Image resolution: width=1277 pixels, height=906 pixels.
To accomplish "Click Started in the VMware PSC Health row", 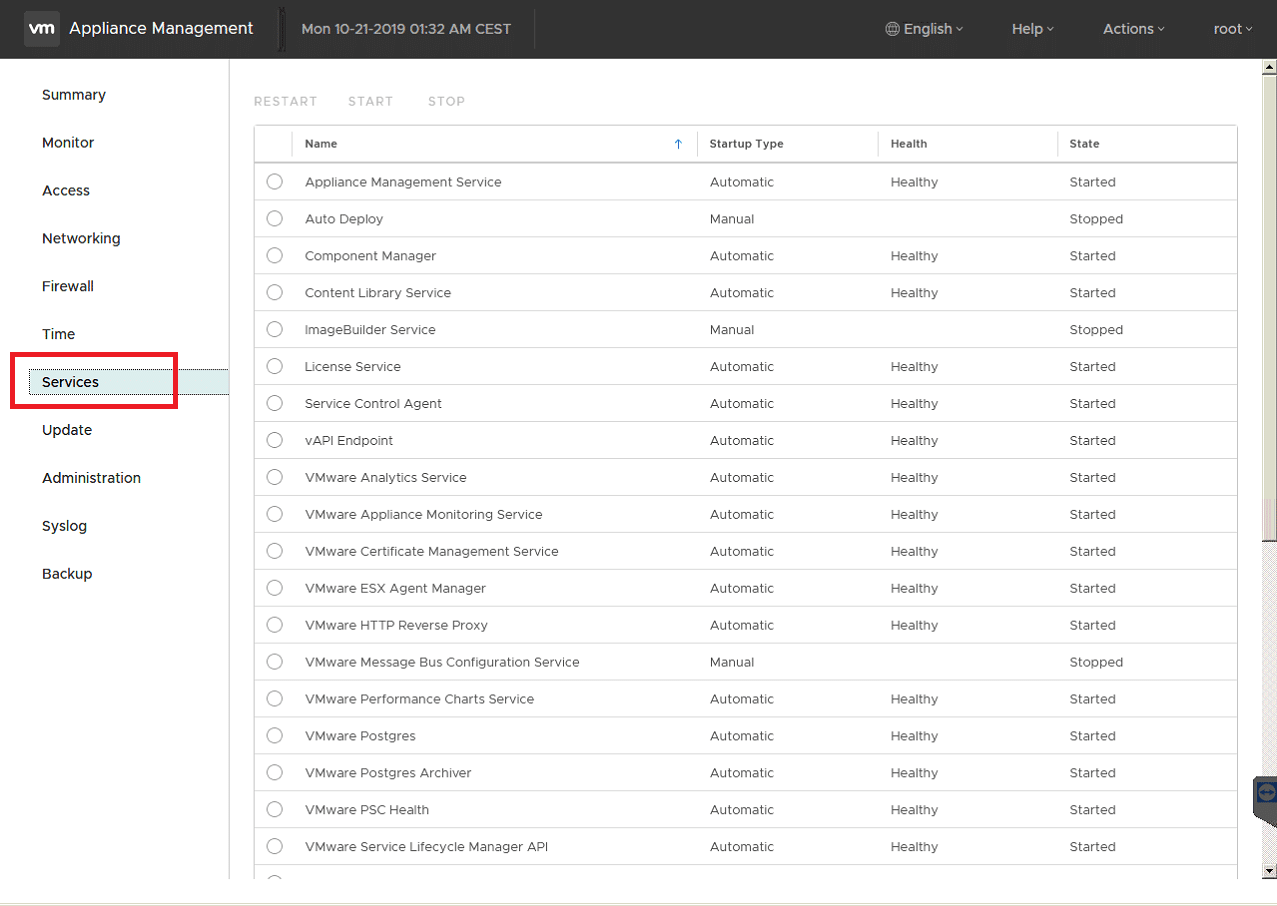I will click(1092, 811).
